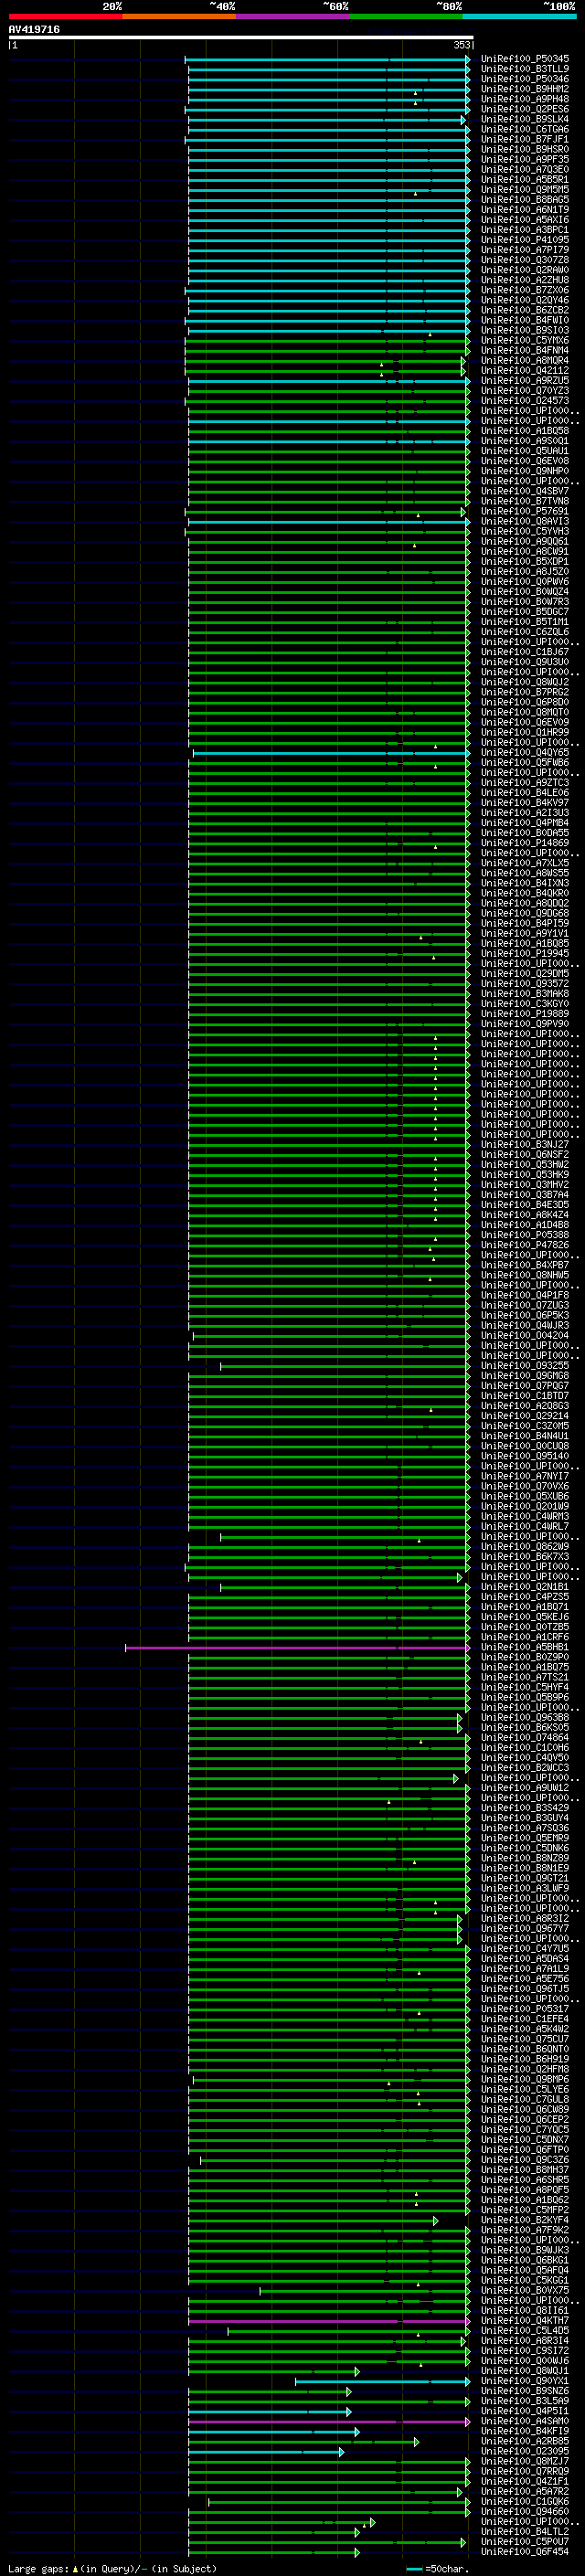Image resolution: width=585 pixels, height=2576 pixels.
Task: Select hit label UniRef100_C4PZS5
Action: (x=525, y=1597)
